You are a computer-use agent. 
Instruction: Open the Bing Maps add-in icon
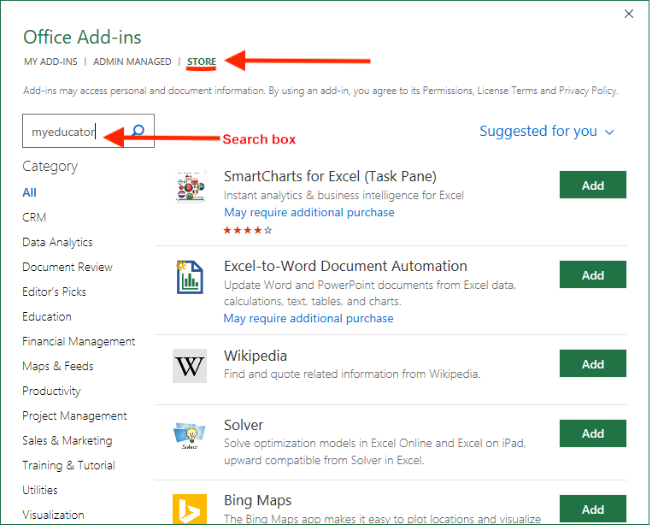pyautogui.click(x=190, y=509)
